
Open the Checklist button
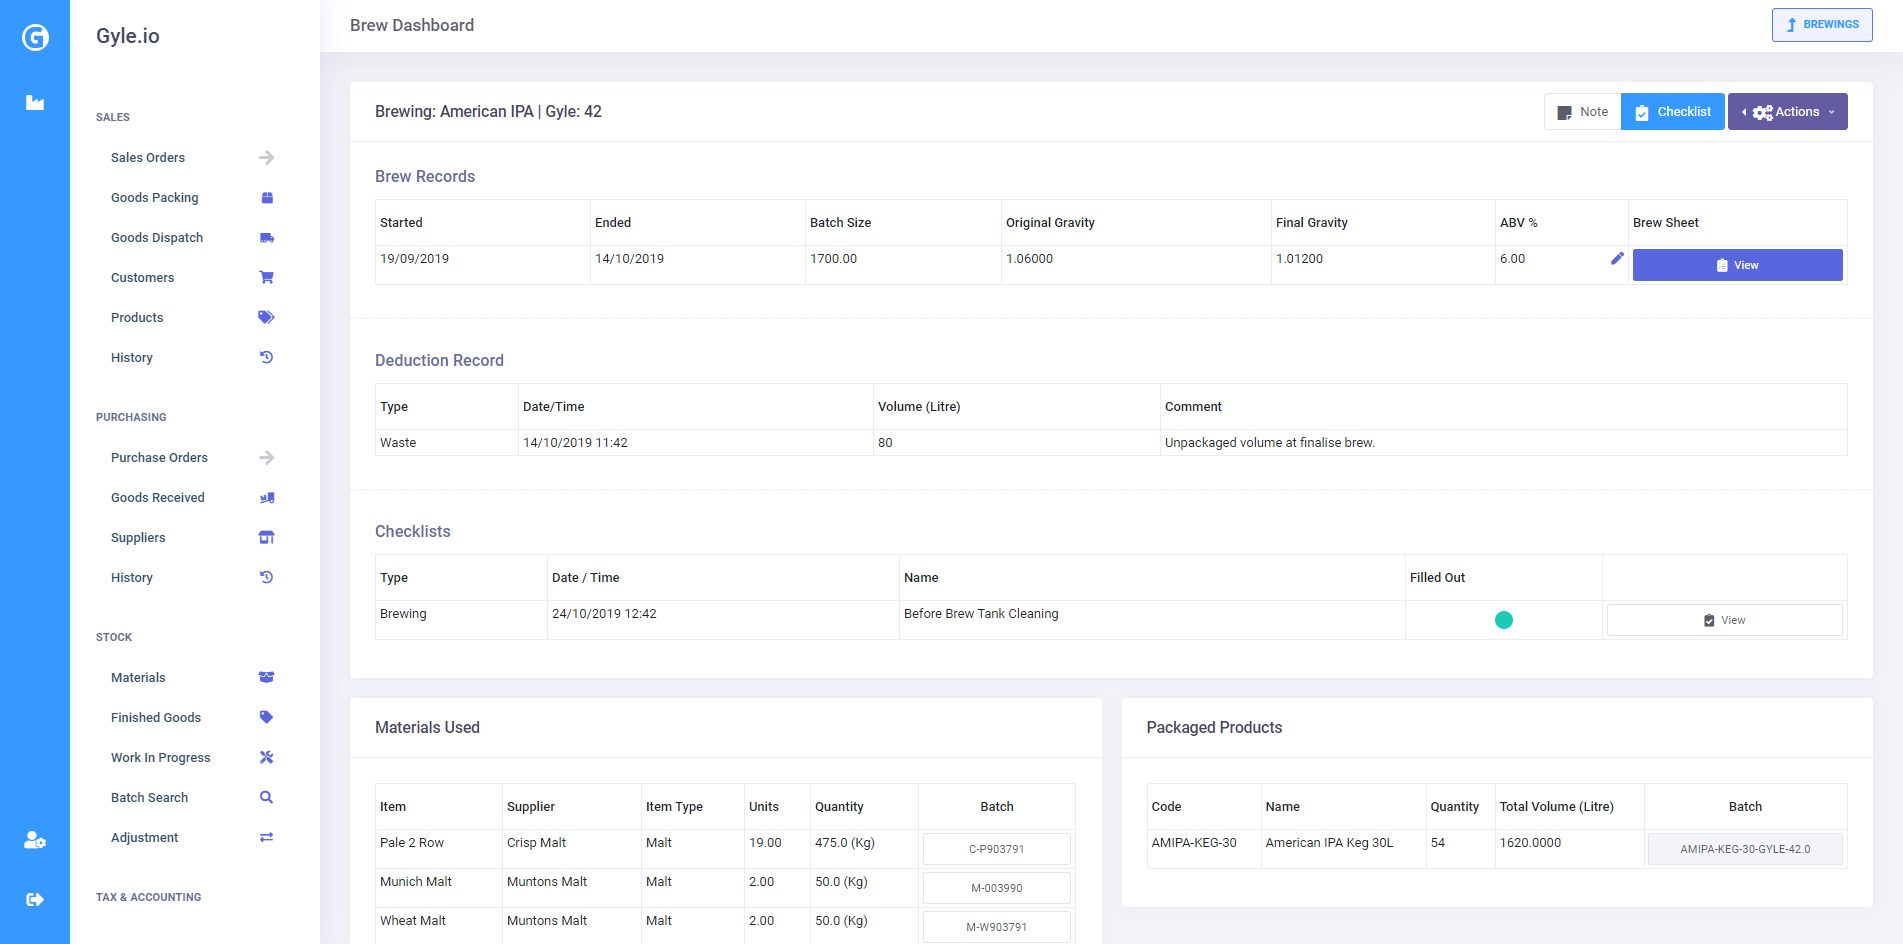click(x=1672, y=112)
